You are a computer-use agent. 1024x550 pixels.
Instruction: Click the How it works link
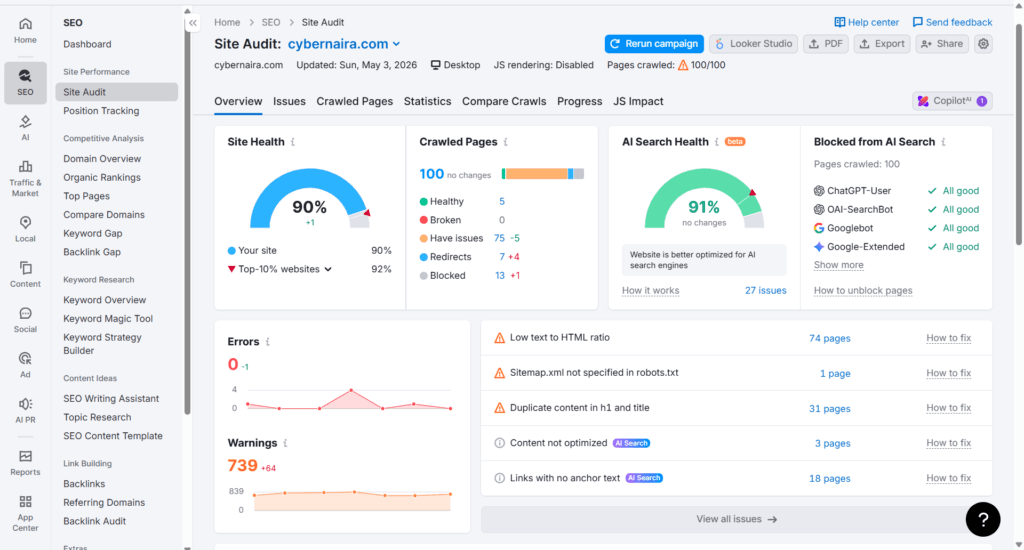[x=650, y=291]
